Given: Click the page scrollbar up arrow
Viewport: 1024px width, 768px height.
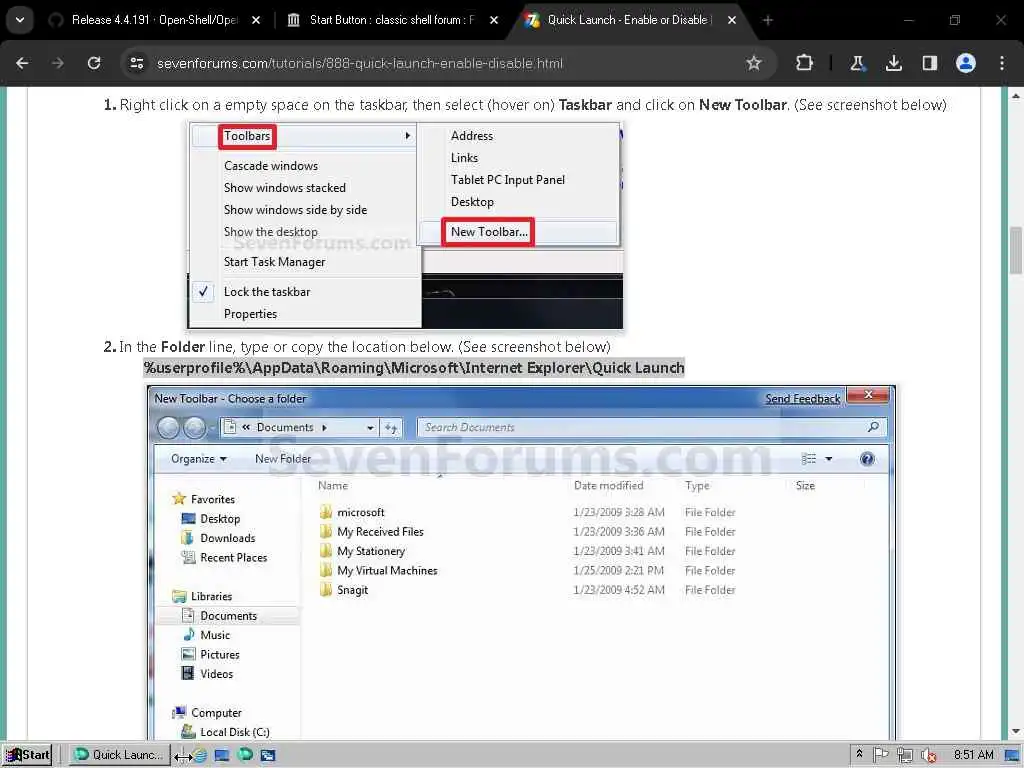Looking at the screenshot, I should [1016, 95].
